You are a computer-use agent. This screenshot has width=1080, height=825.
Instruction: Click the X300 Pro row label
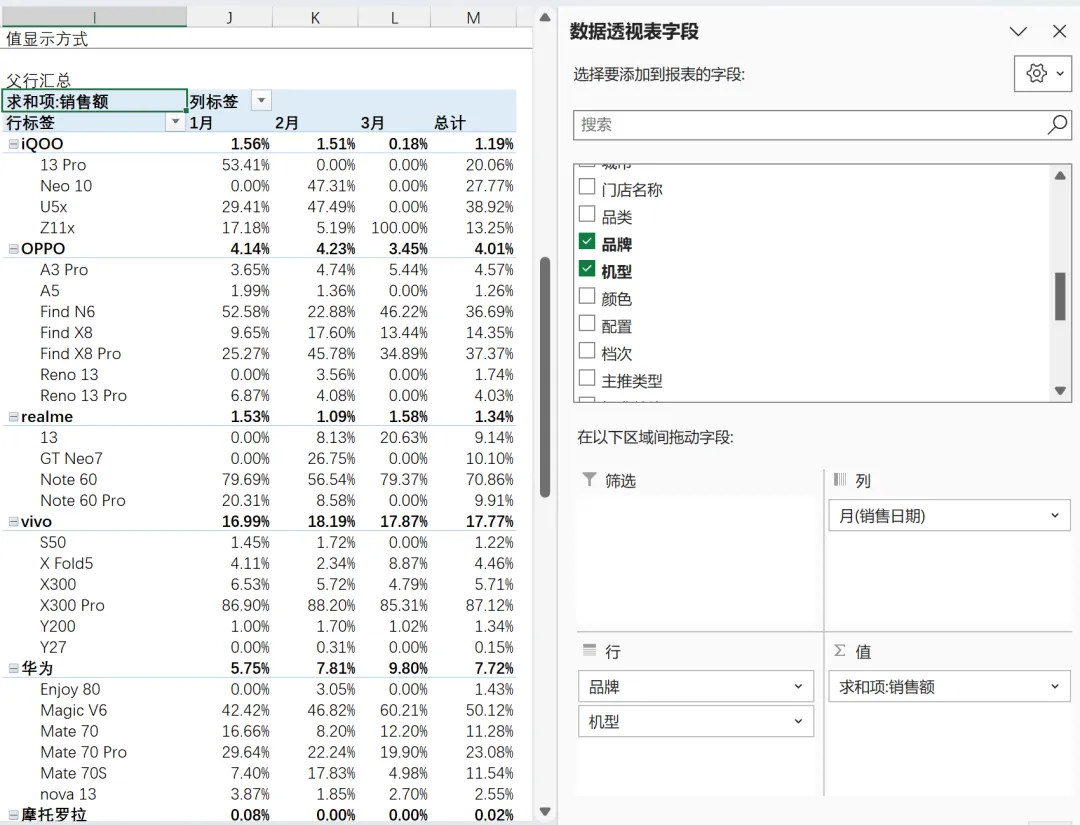coord(72,605)
